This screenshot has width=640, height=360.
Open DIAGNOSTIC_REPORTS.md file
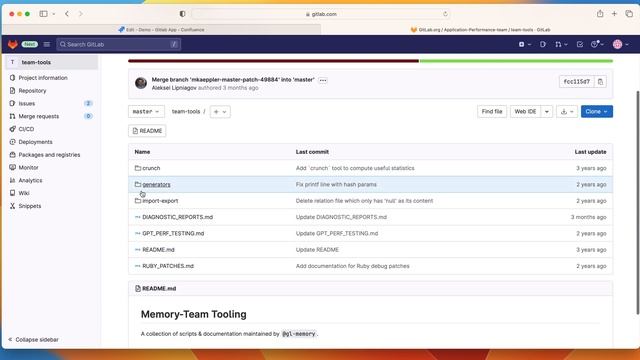coord(178,217)
